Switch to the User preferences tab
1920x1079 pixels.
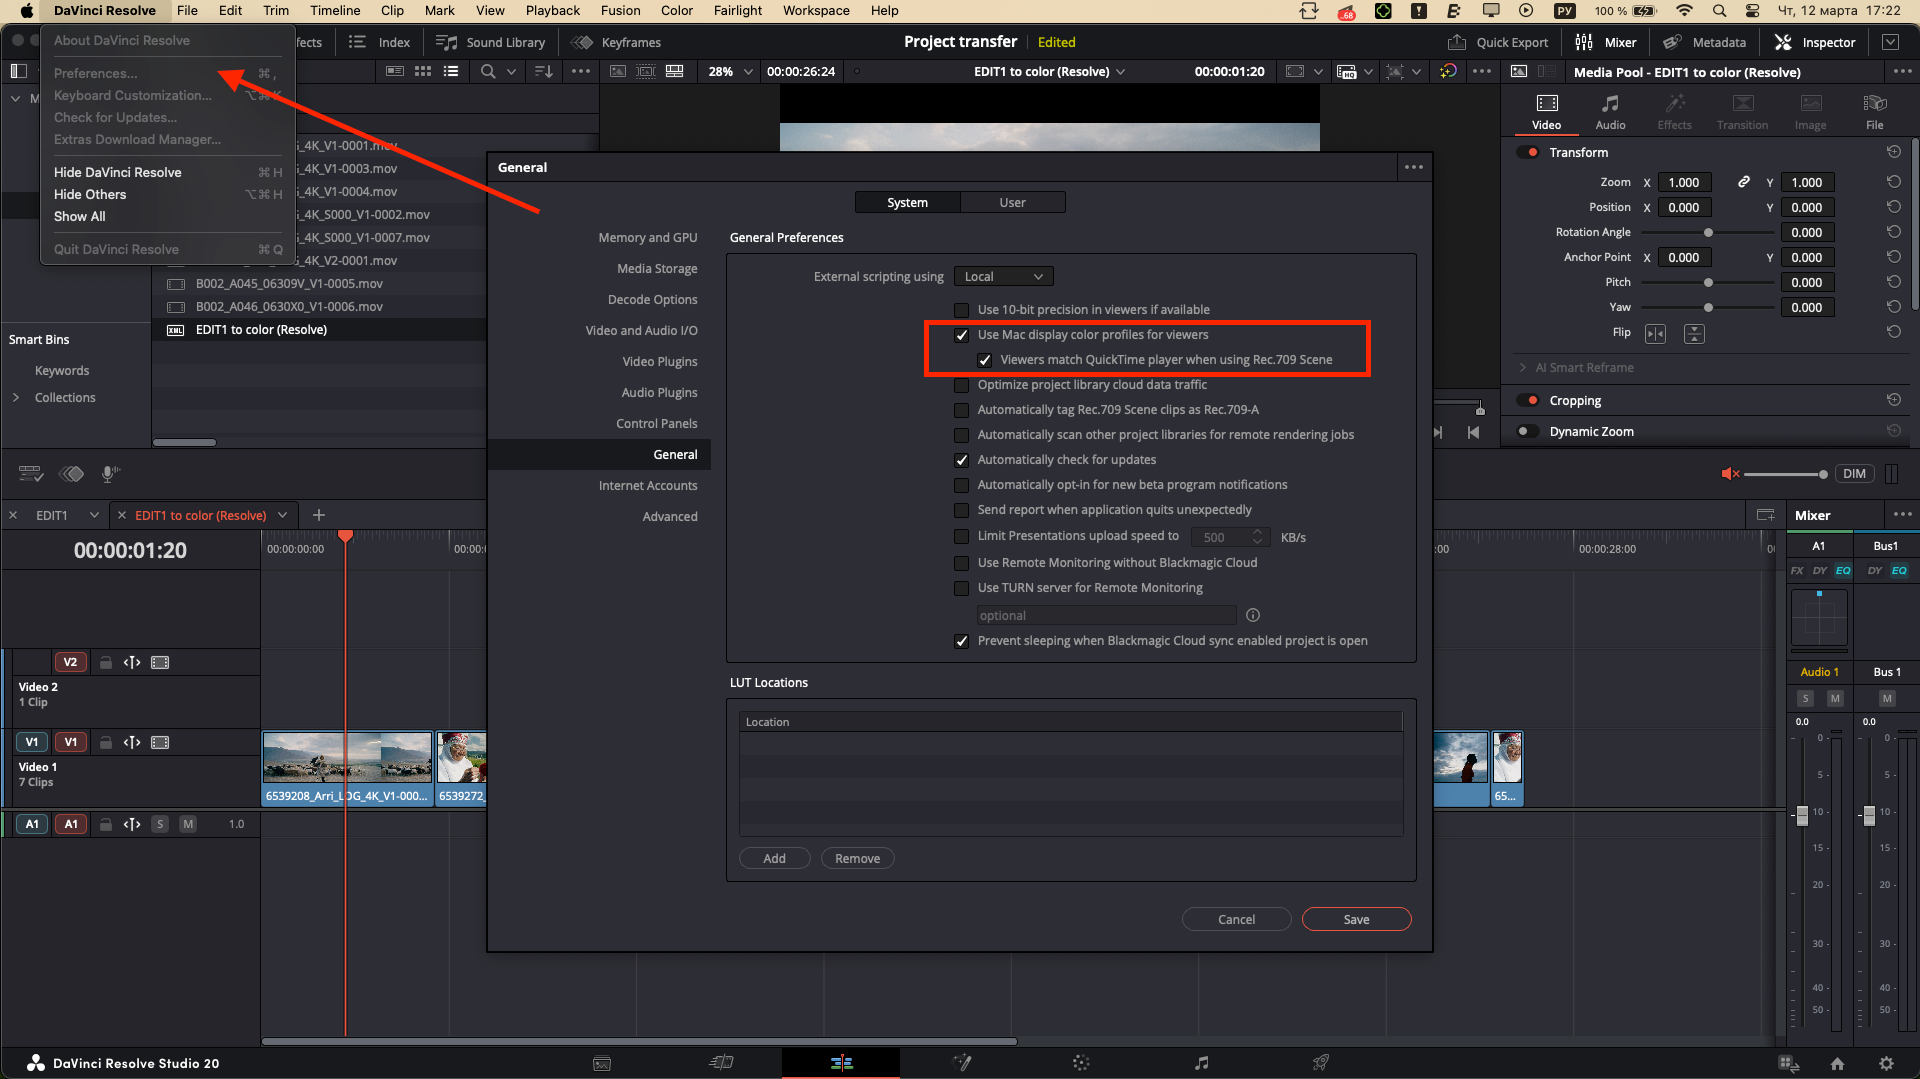[1012, 202]
